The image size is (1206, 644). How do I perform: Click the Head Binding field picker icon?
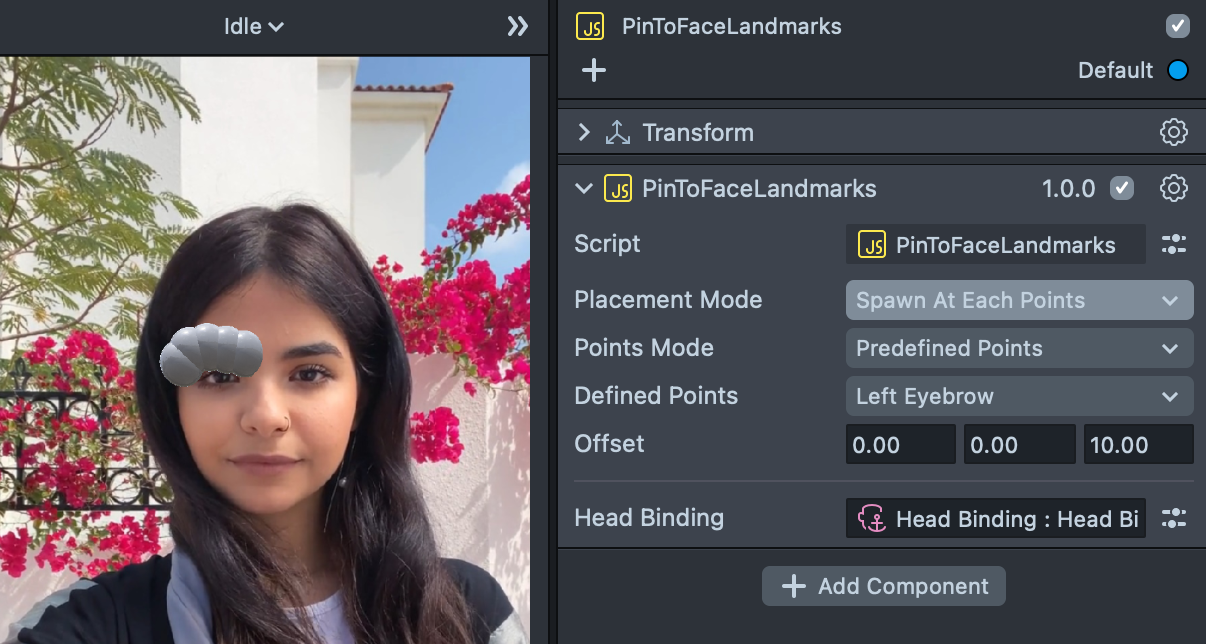tap(1173, 518)
